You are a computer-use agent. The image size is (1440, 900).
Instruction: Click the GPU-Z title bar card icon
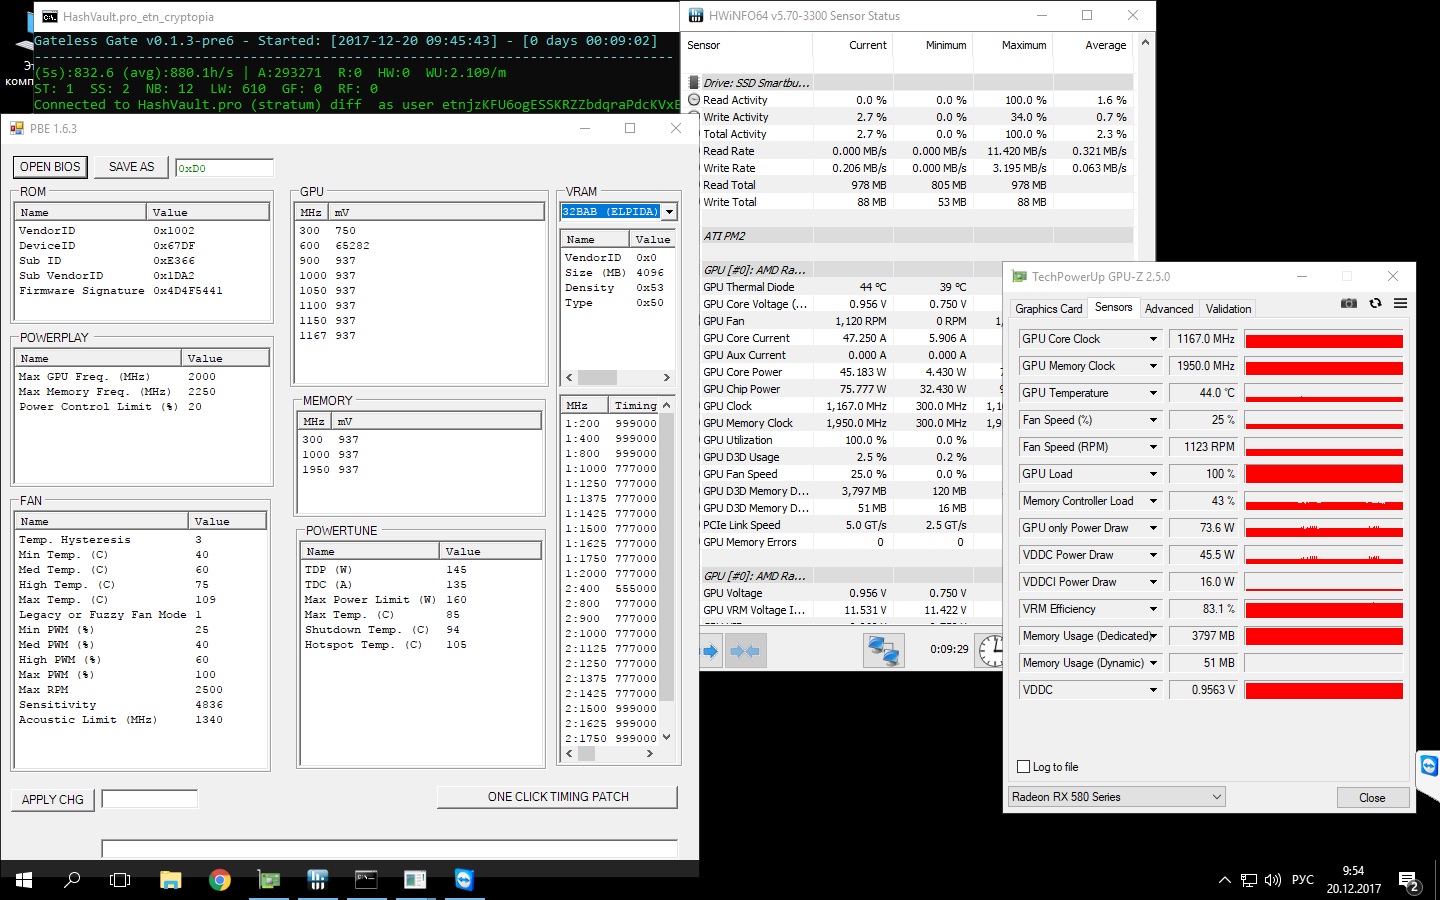[x=1019, y=277]
